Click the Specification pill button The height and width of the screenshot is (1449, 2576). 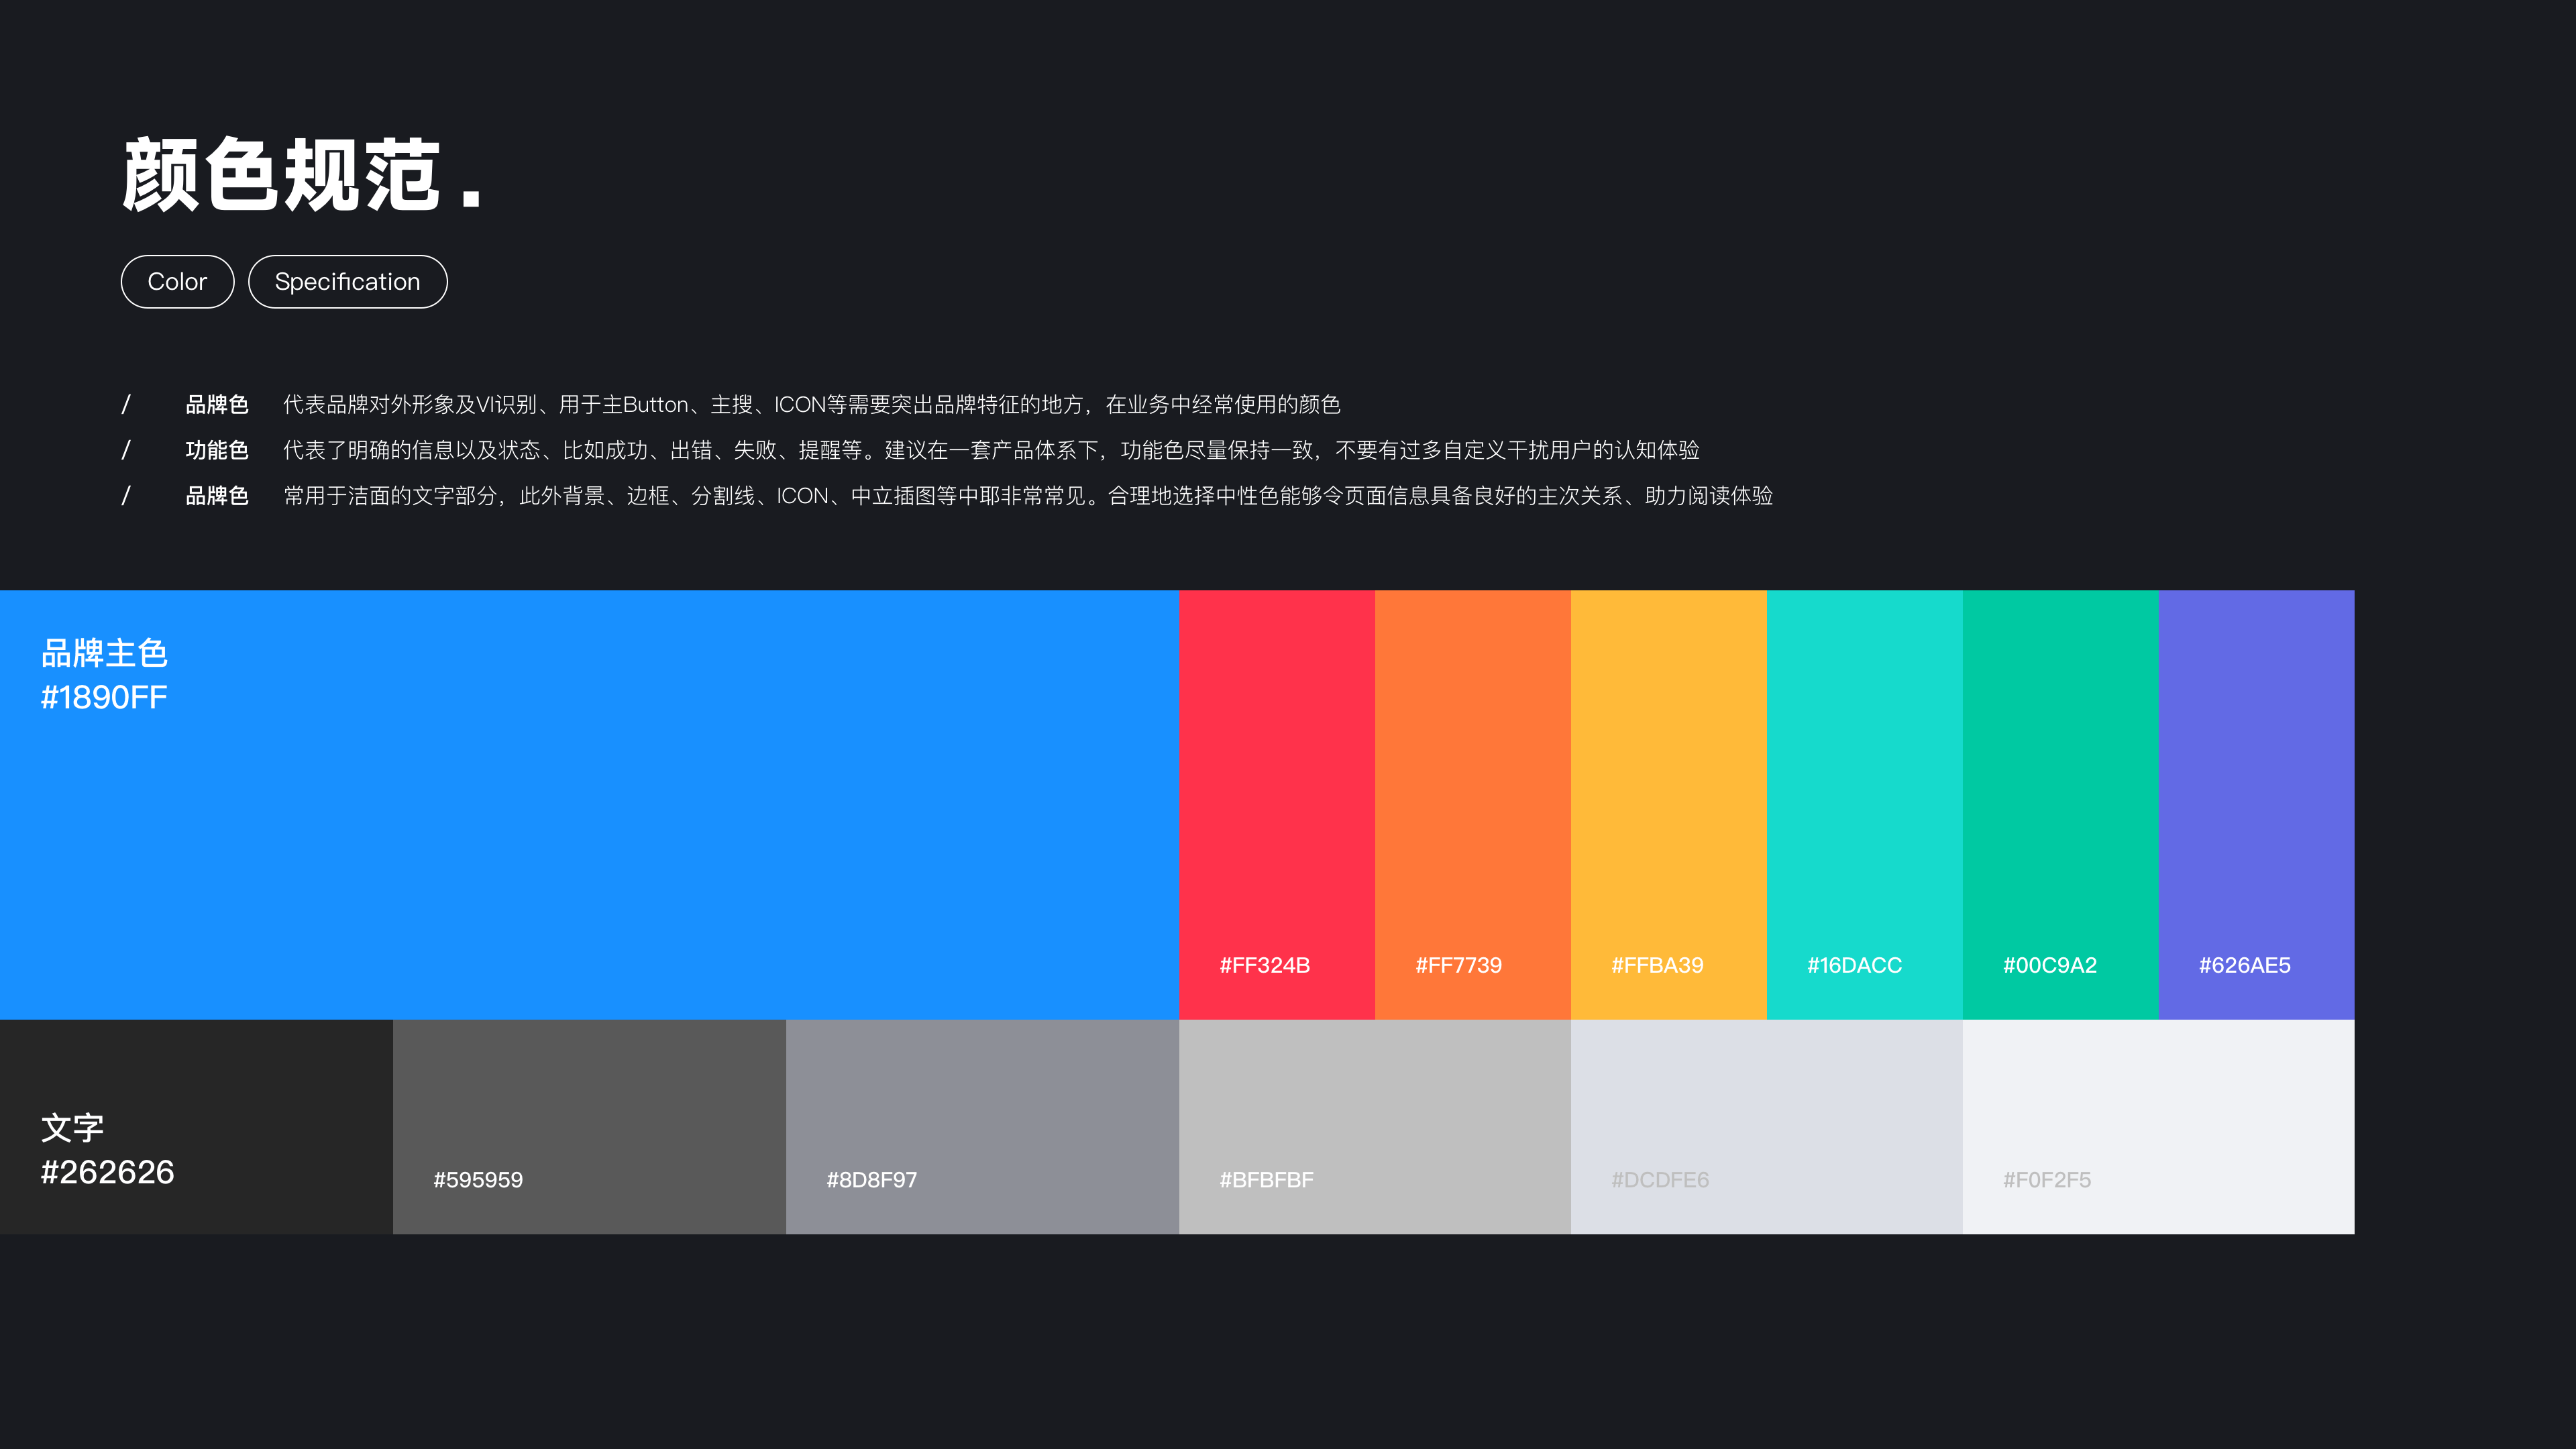click(x=347, y=282)
